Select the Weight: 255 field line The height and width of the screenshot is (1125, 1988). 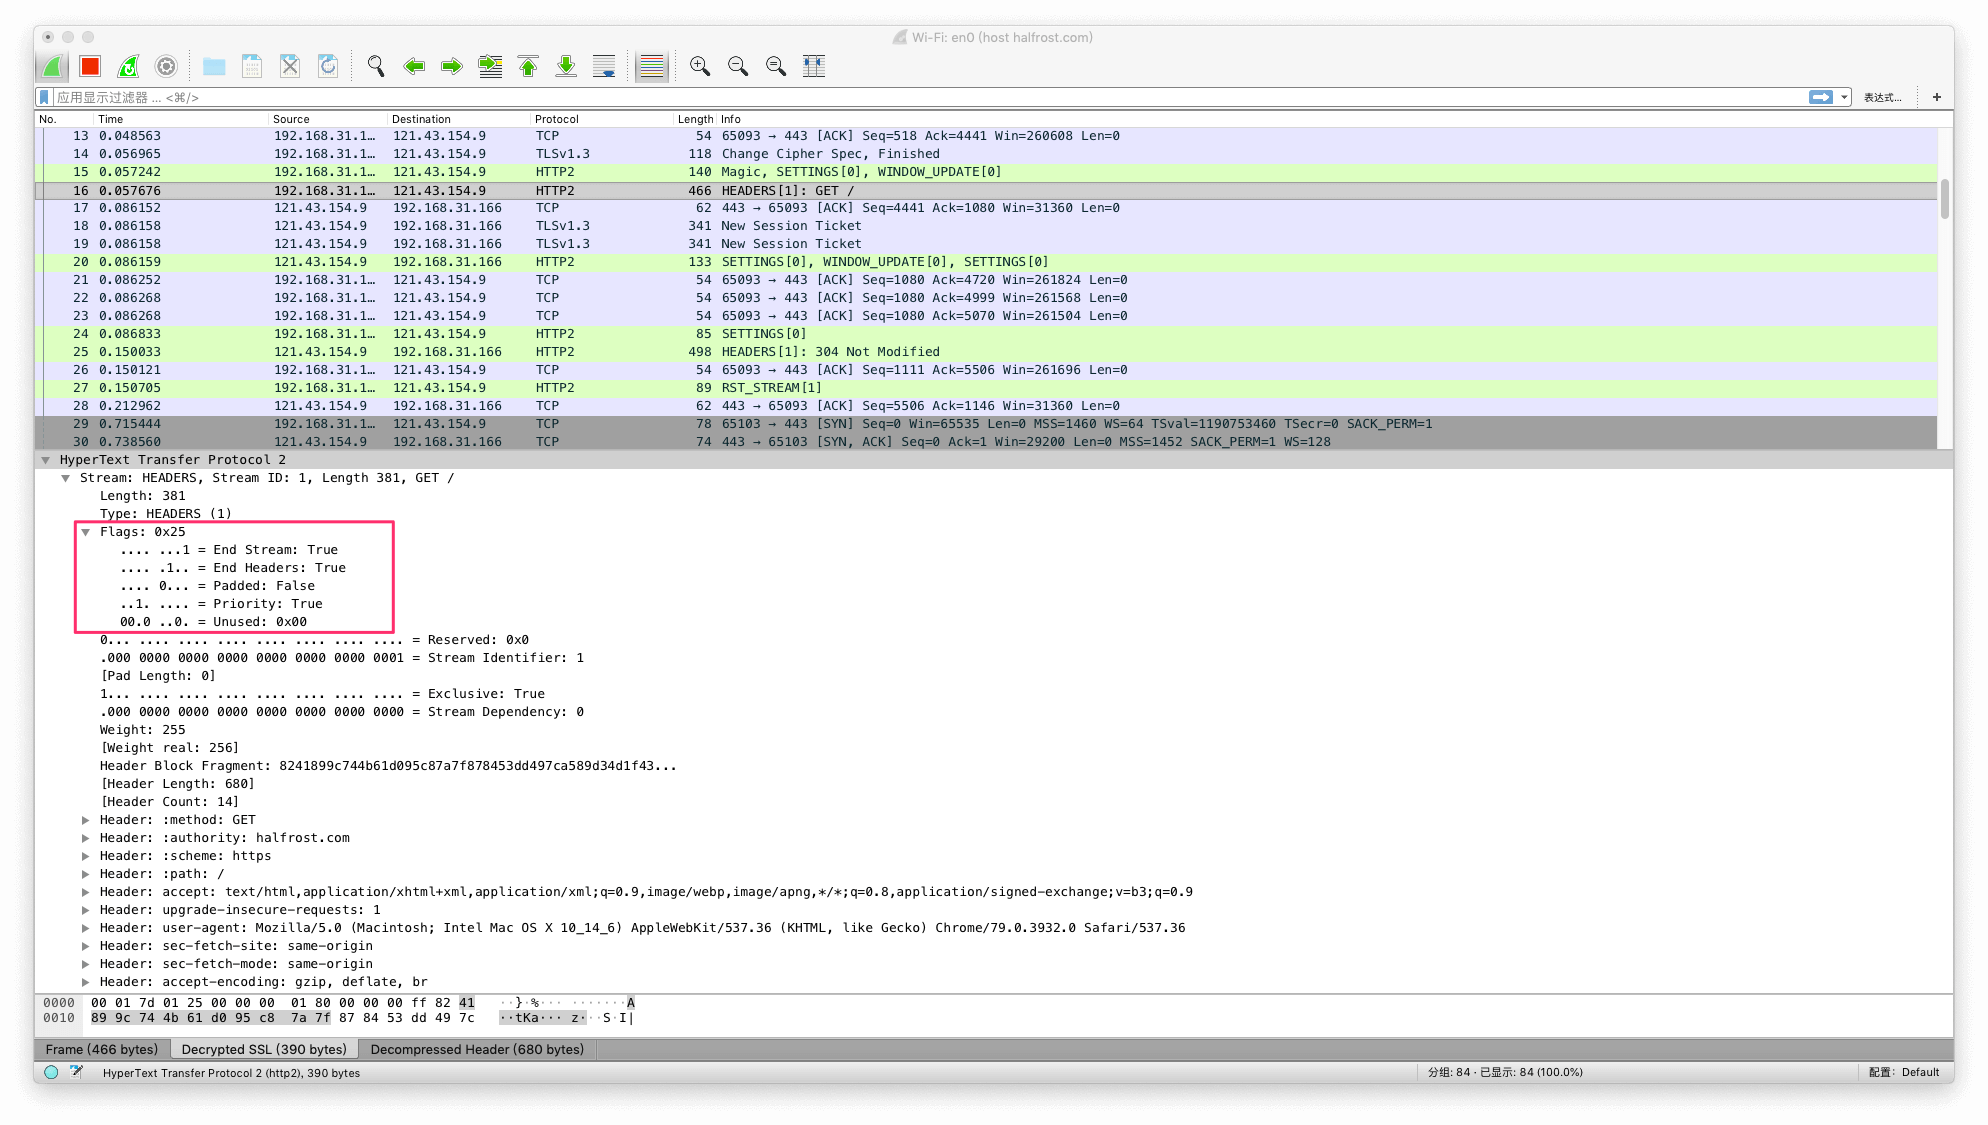click(x=142, y=730)
